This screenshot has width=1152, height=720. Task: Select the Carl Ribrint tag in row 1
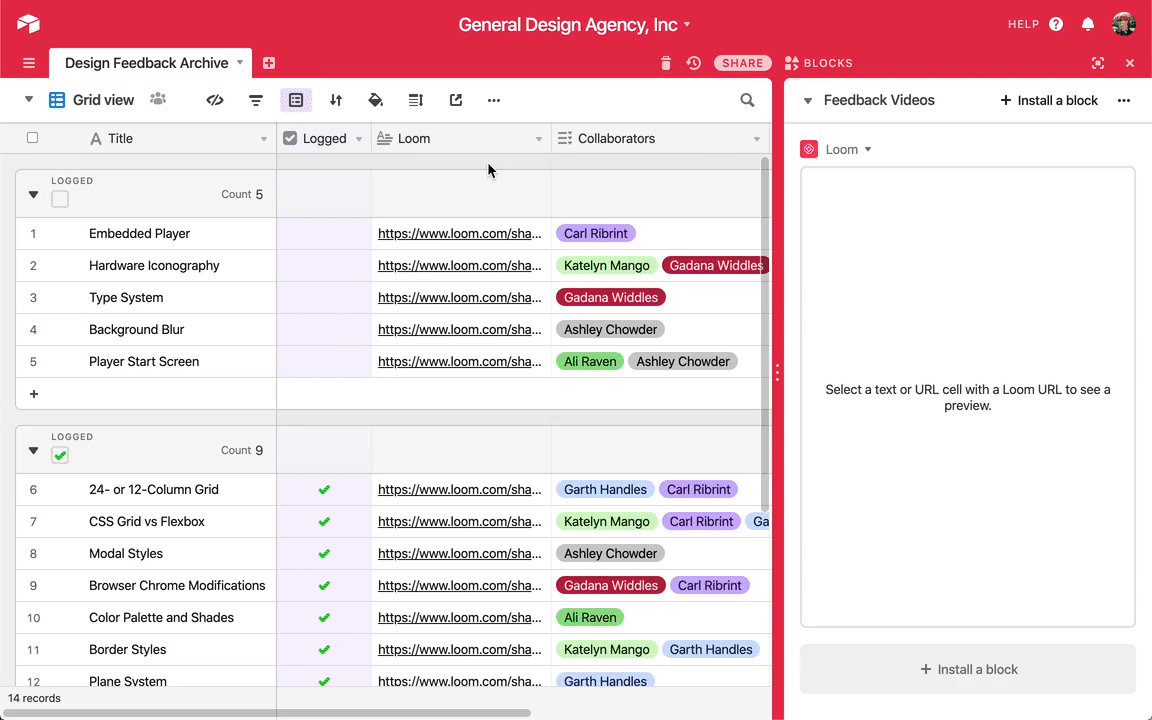click(596, 234)
